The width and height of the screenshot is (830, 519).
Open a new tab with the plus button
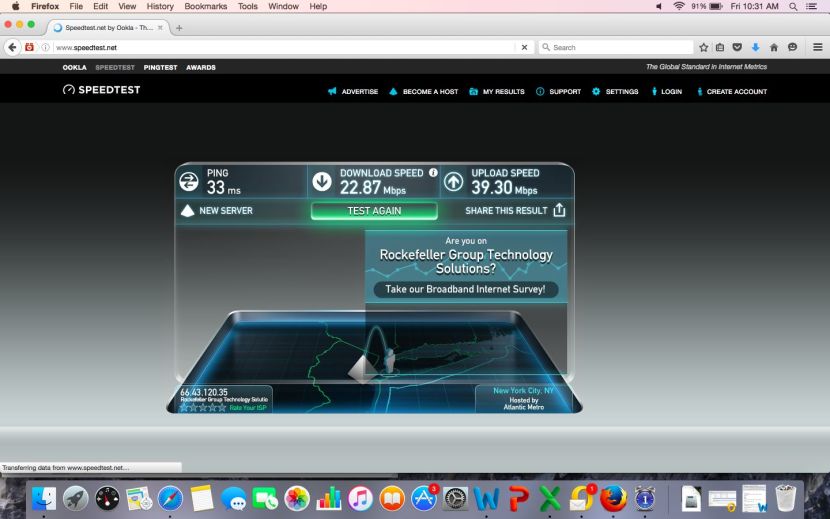click(x=179, y=28)
